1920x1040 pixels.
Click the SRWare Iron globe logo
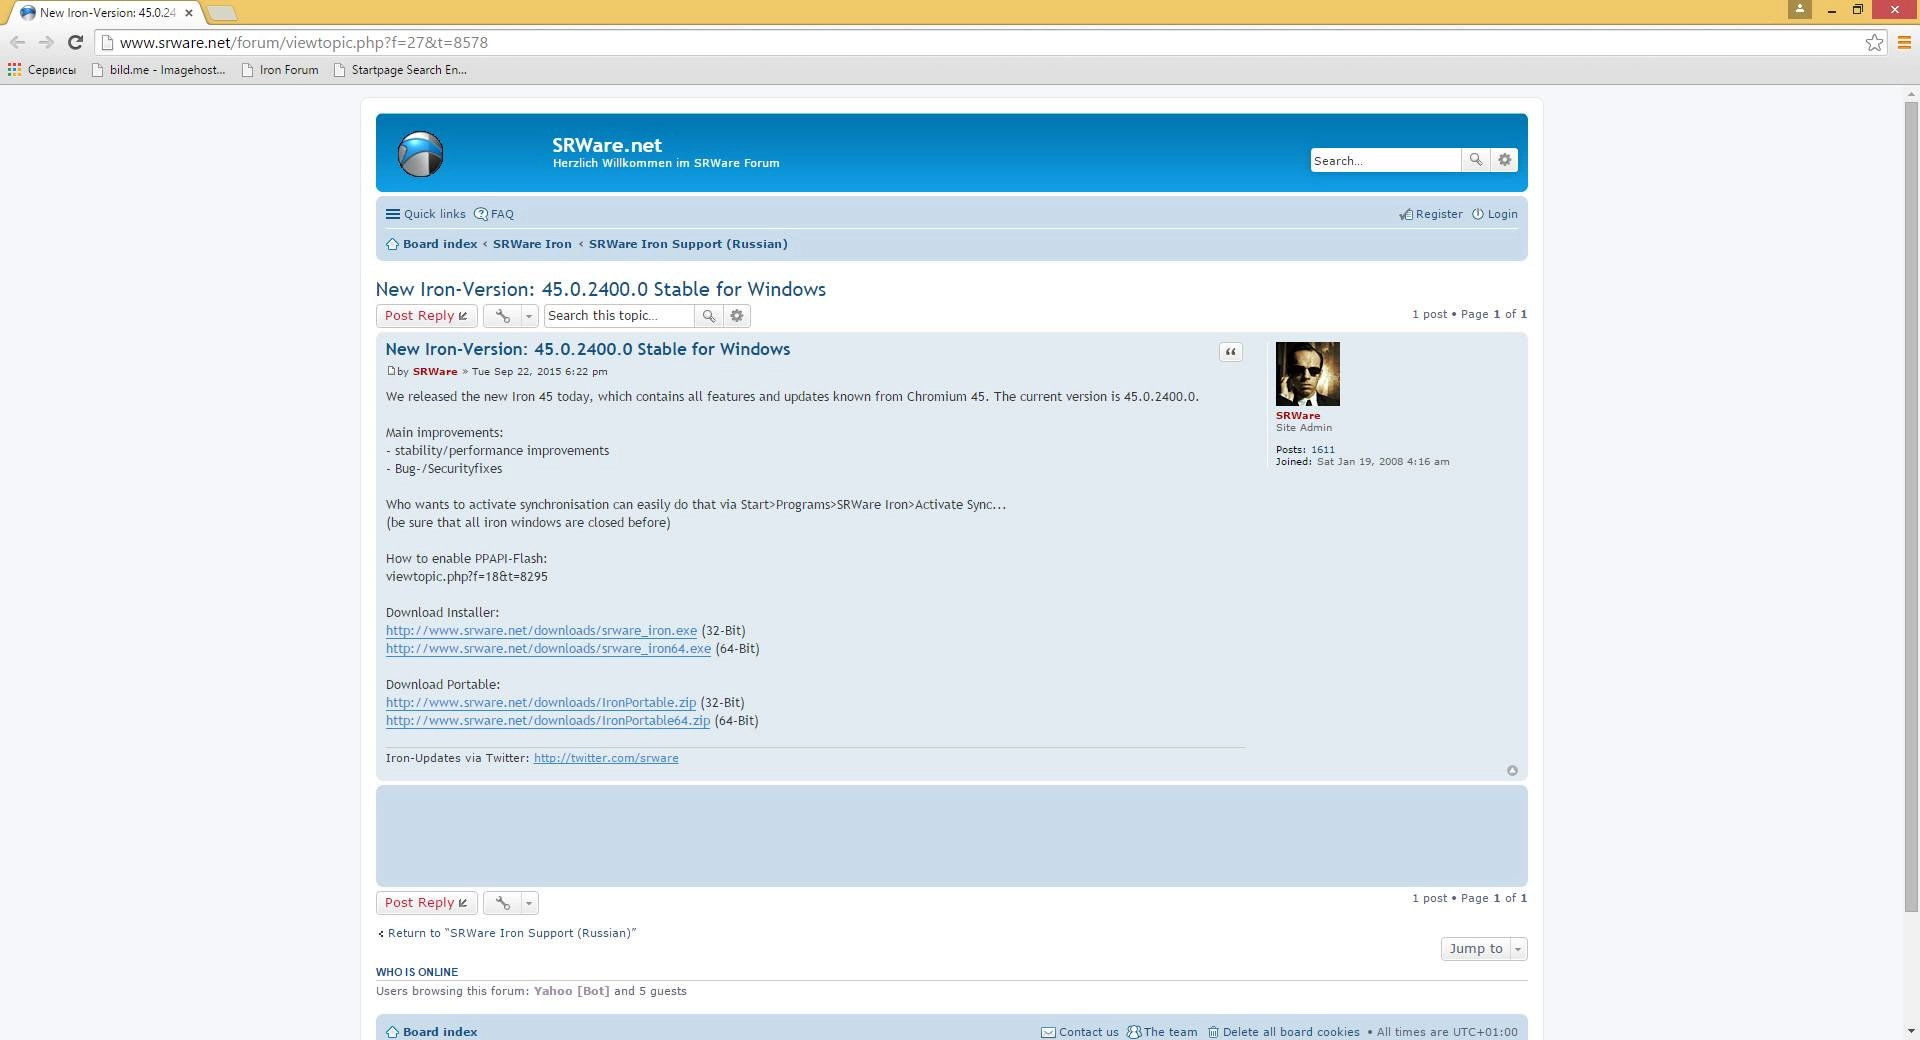[x=420, y=154]
